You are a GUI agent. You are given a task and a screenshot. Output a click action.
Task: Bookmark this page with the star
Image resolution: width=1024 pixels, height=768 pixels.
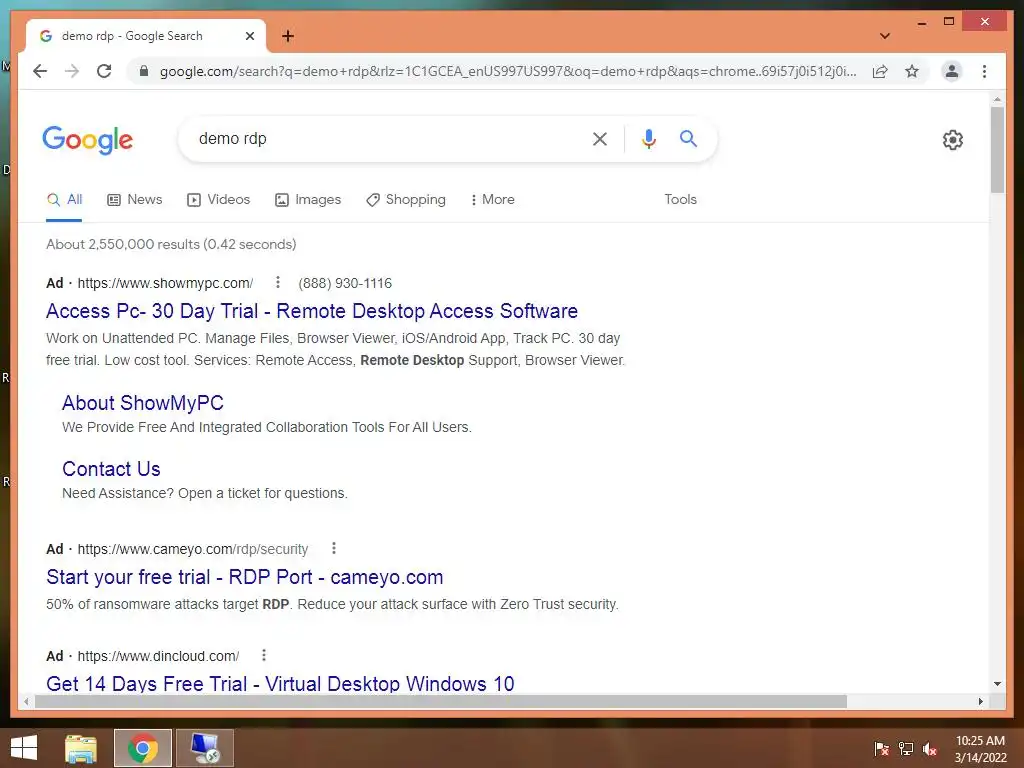(x=912, y=71)
